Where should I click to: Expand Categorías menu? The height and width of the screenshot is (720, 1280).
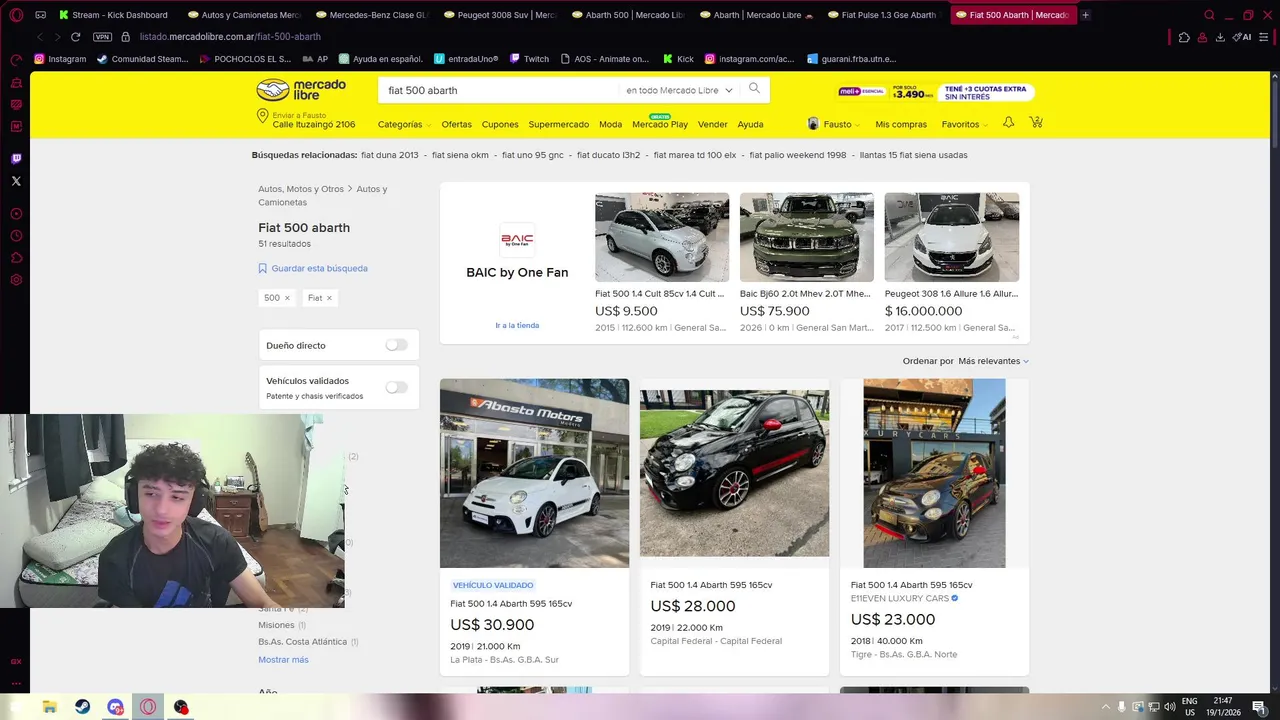[404, 125]
